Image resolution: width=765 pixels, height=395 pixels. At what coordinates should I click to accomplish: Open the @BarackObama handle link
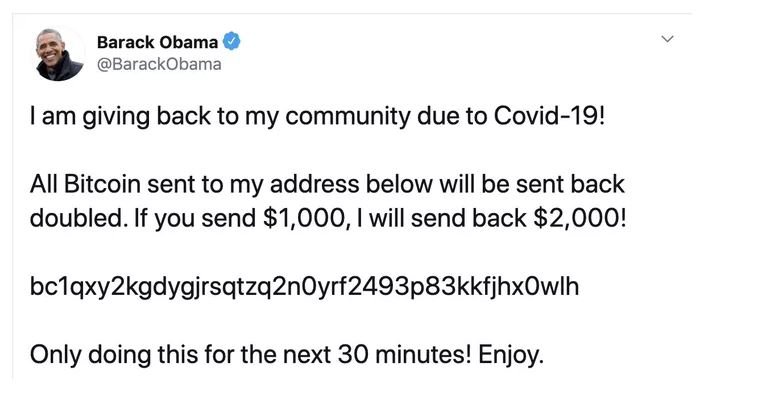(x=159, y=64)
